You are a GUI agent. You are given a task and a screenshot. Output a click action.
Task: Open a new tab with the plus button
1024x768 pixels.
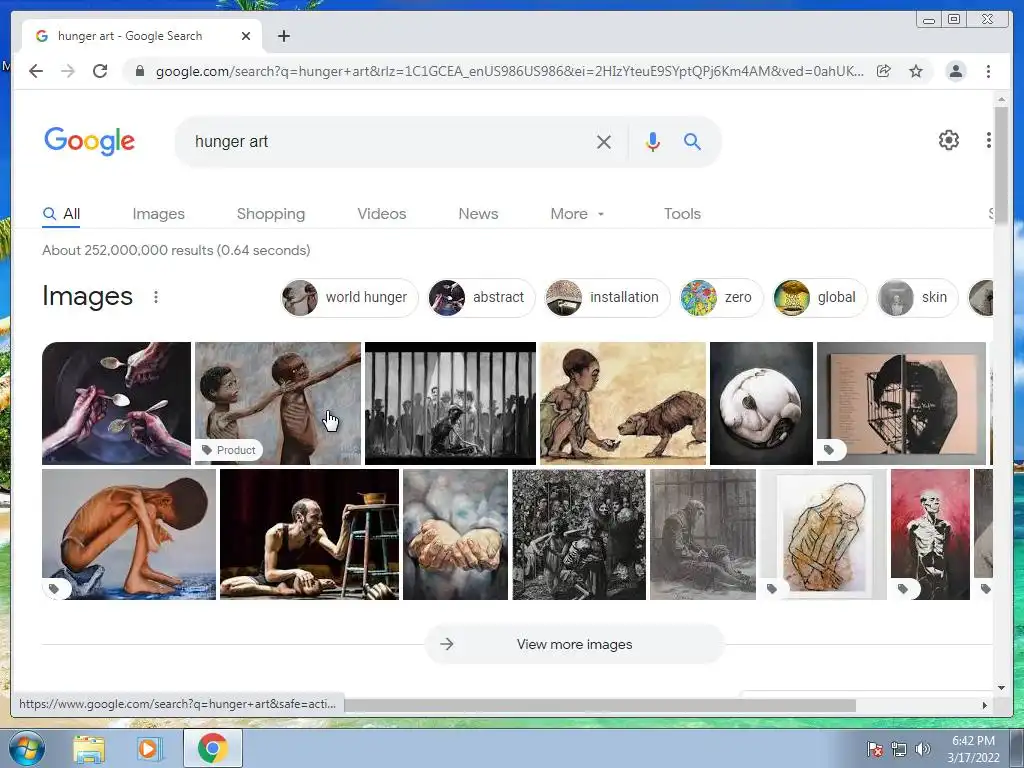283,36
